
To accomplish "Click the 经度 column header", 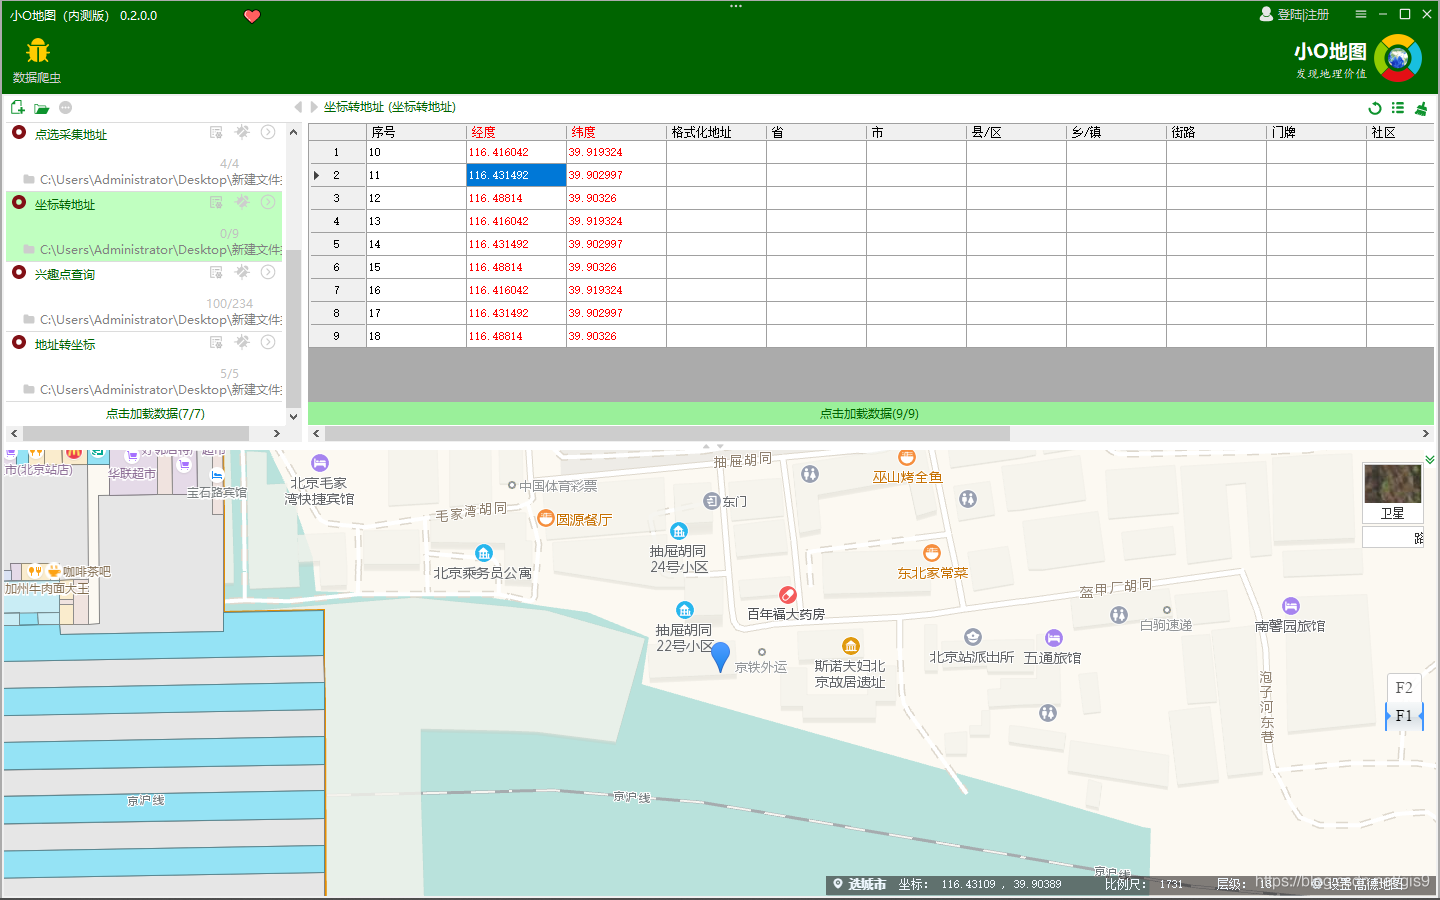I will 516,132.
